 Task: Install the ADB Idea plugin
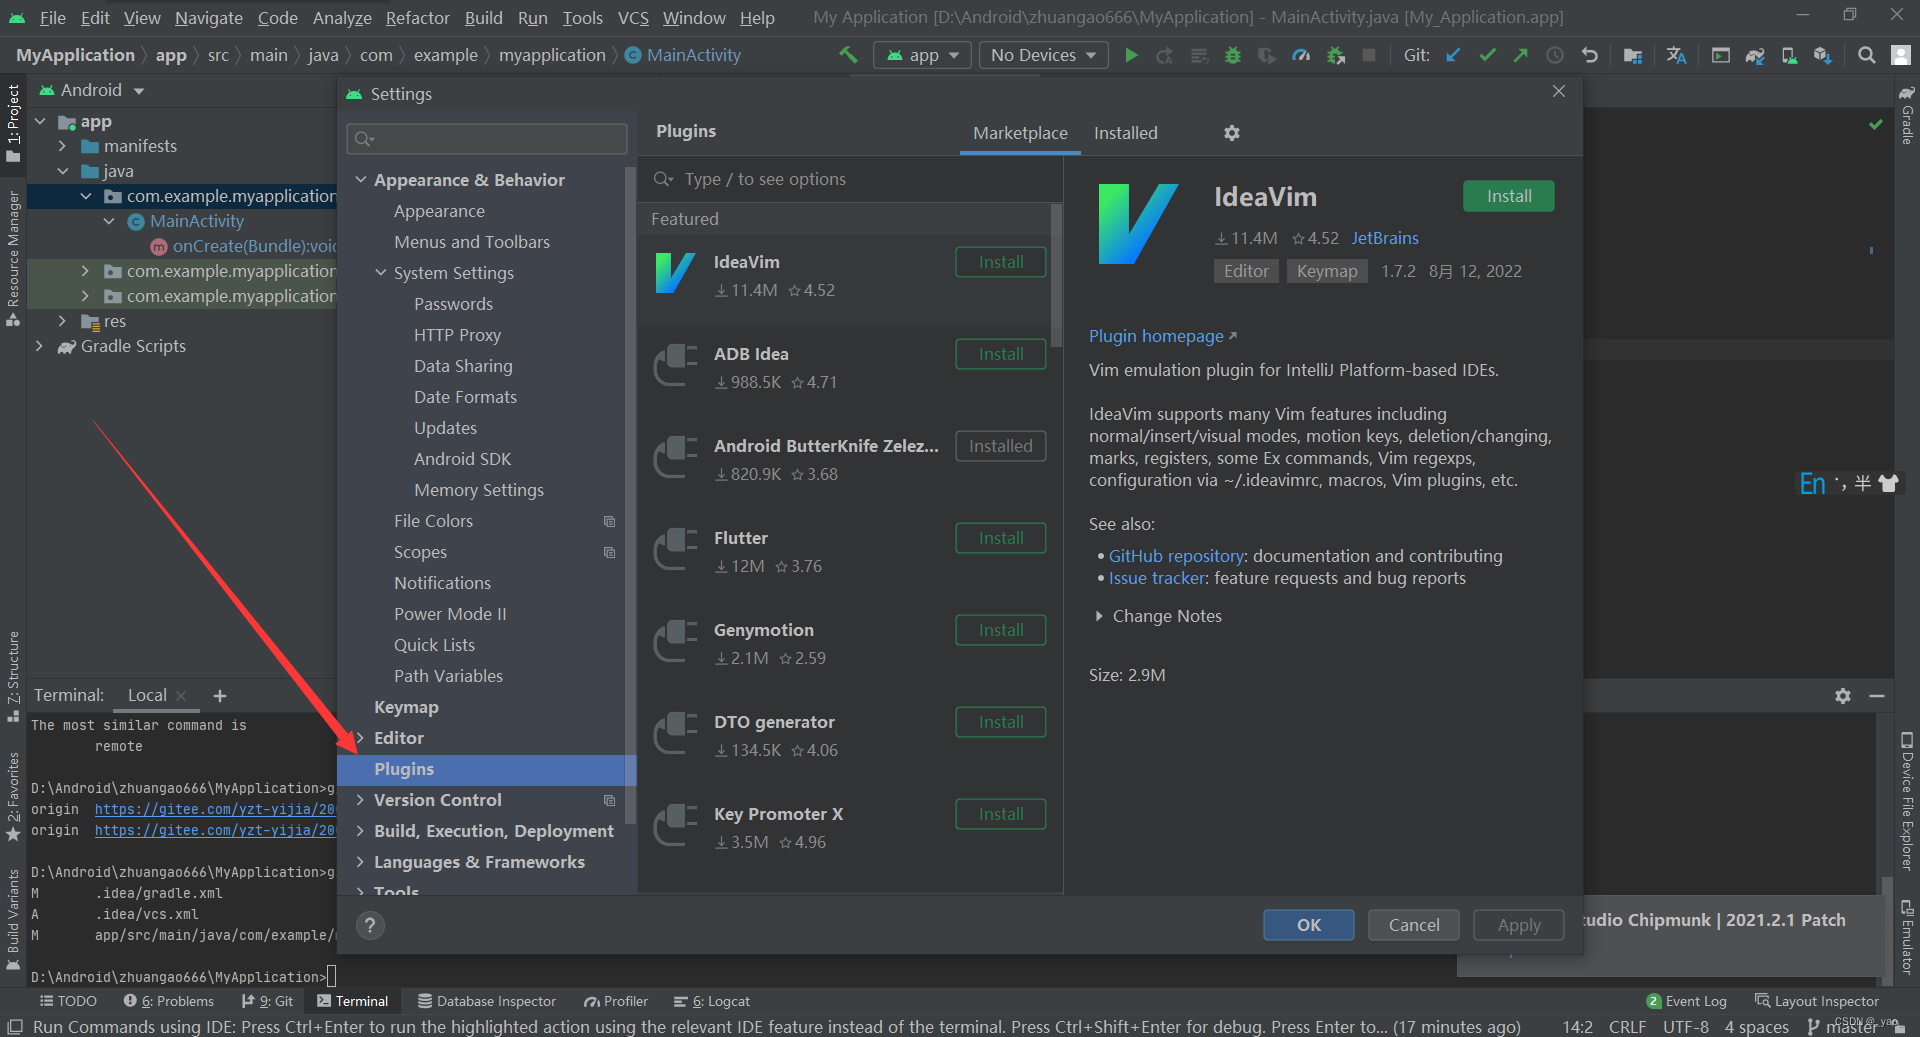1000,354
